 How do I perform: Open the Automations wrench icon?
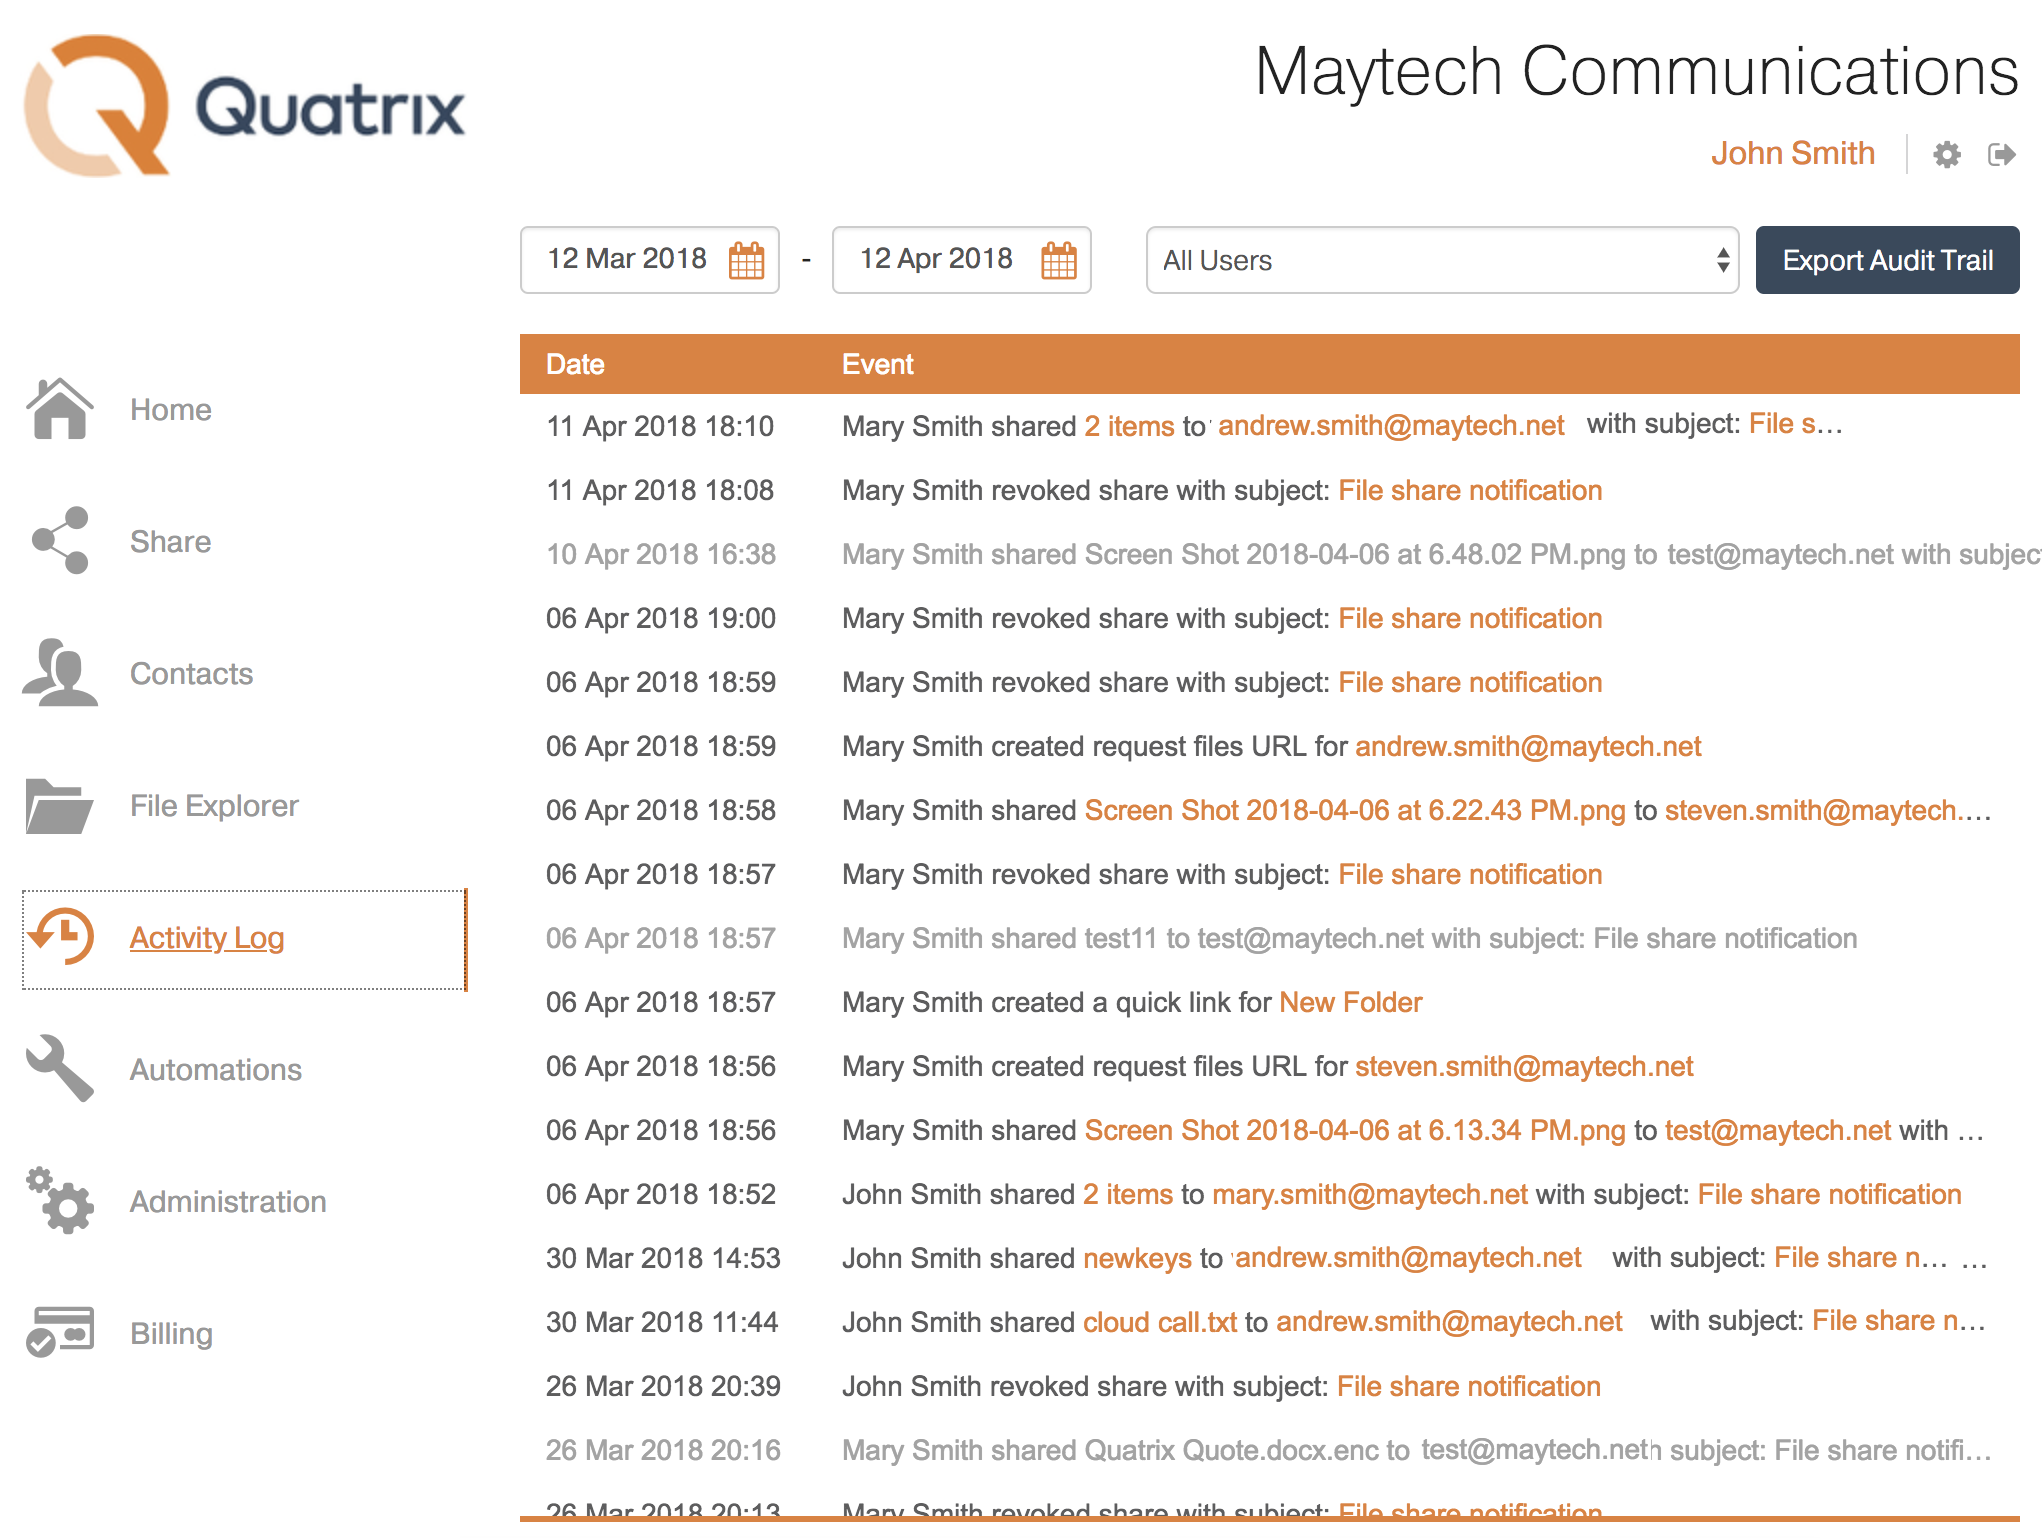click(x=60, y=1069)
